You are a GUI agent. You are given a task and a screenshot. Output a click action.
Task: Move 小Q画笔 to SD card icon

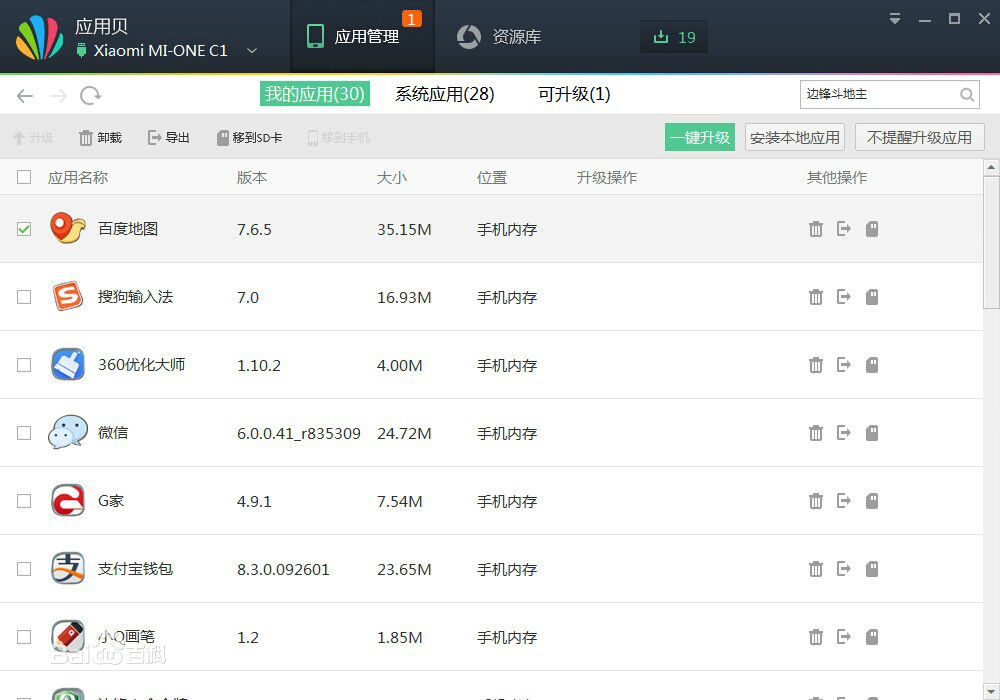coord(872,638)
